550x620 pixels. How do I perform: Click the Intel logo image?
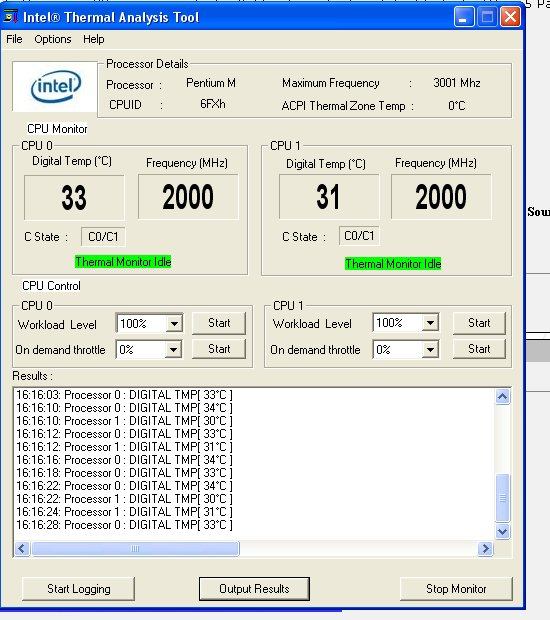point(55,87)
